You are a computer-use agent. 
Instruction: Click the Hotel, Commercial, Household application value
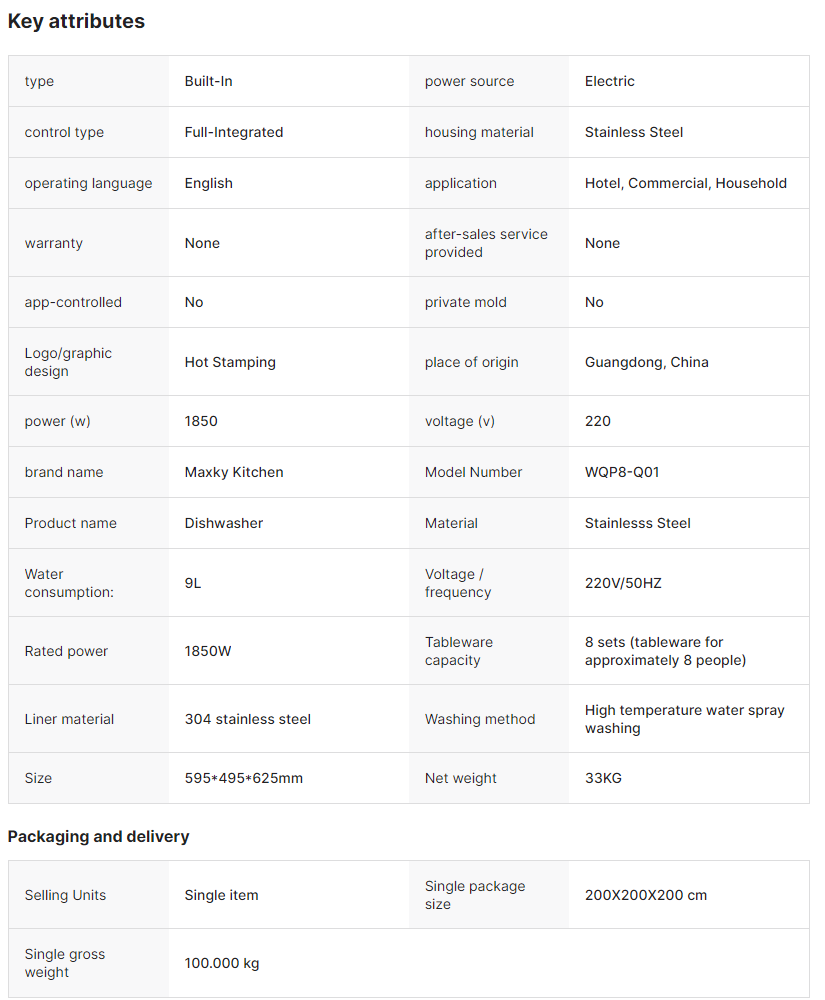686,183
